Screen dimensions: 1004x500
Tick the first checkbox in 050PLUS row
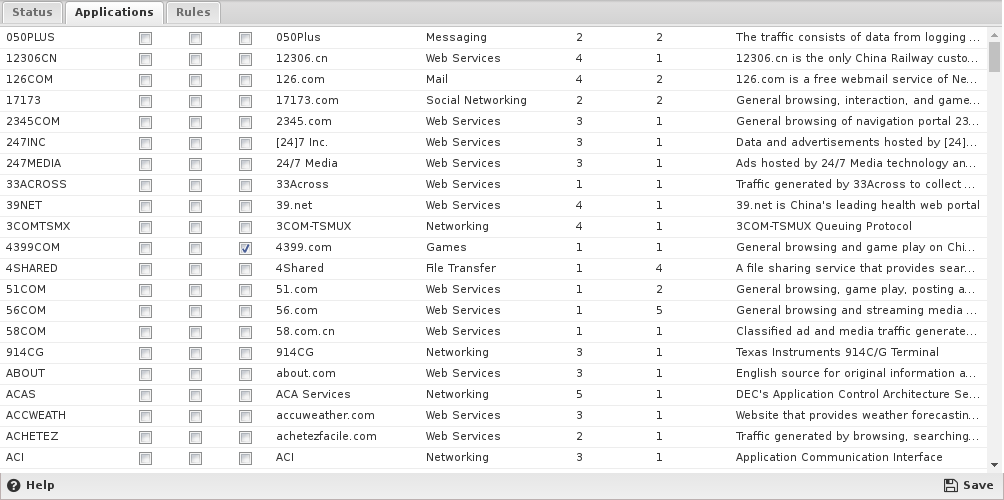tap(145, 38)
